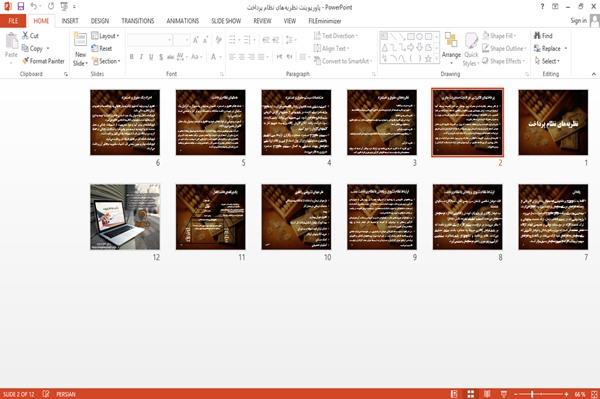600x399 pixels.
Task: Switch to Reading View in status bar
Action: [x=487, y=394]
